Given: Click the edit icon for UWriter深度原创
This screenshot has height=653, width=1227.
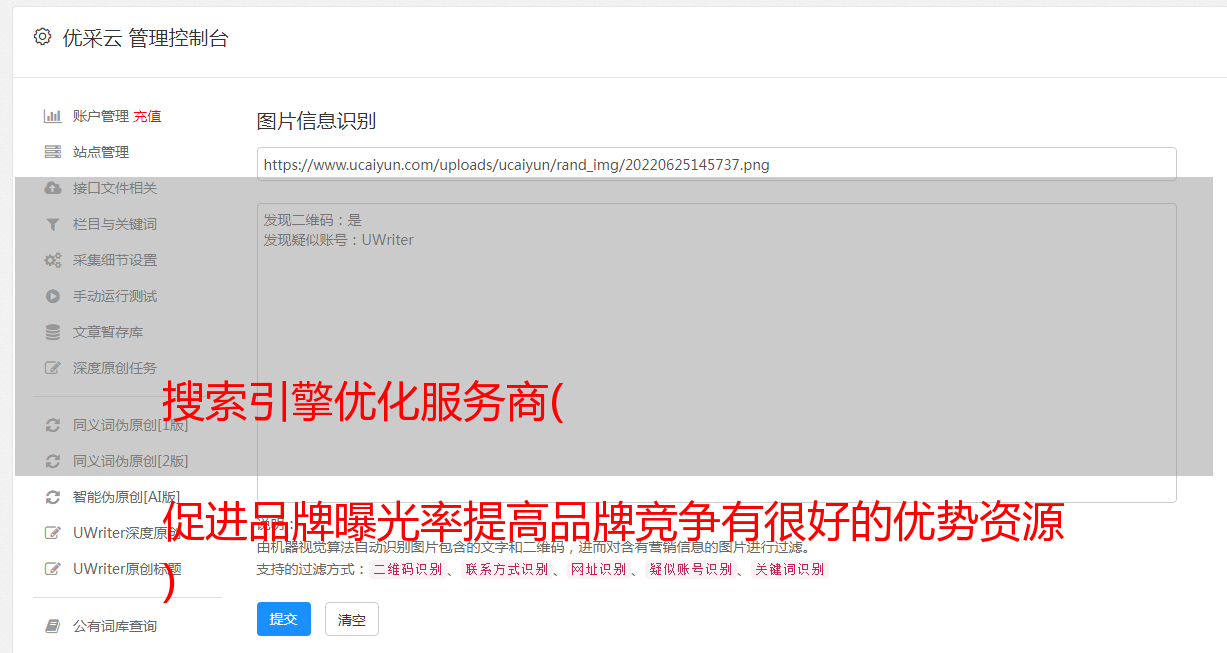Looking at the screenshot, I should click(53, 533).
